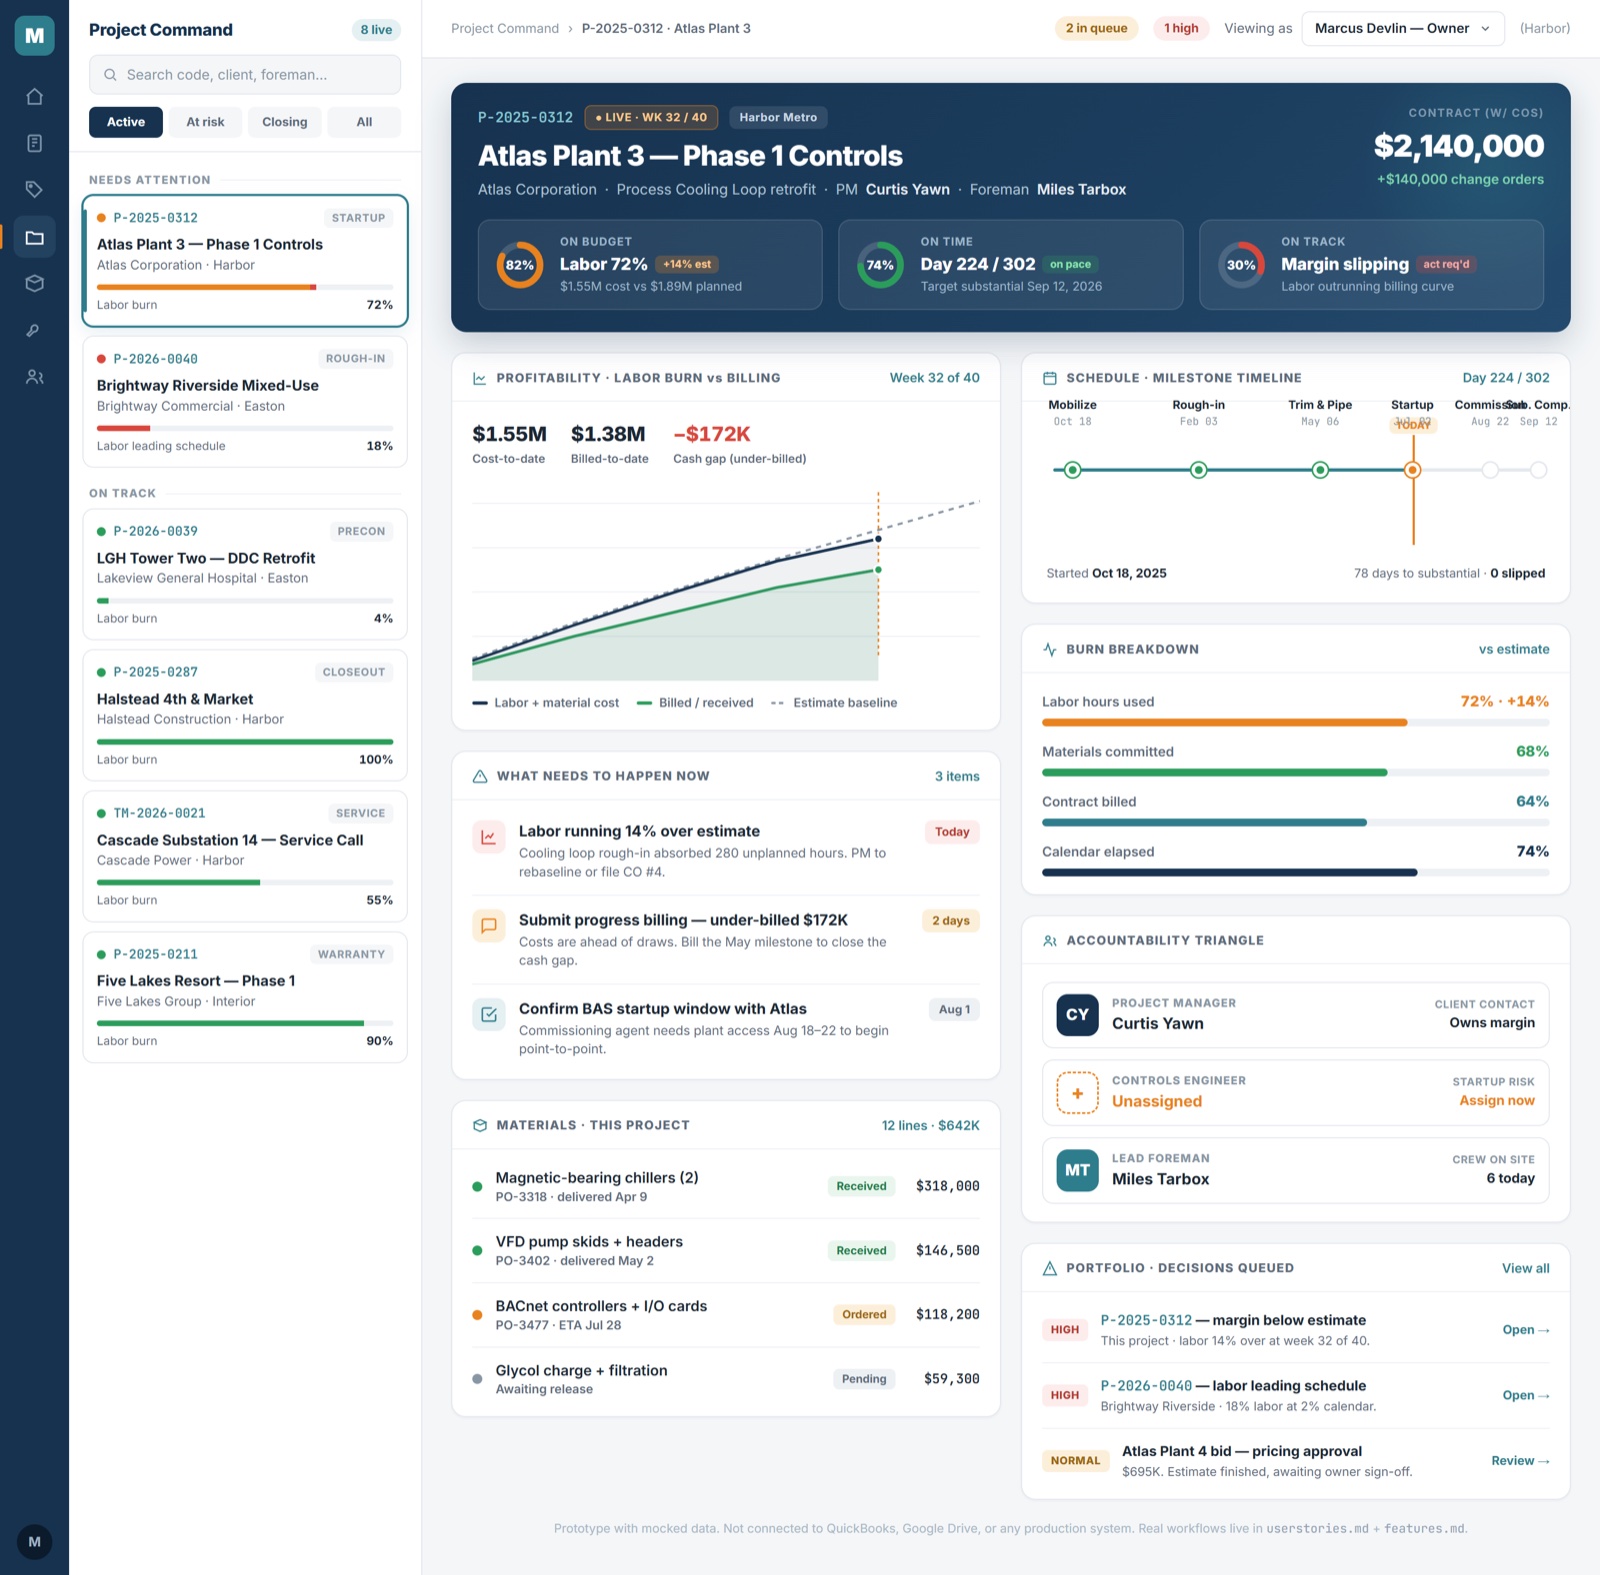1600x1575 pixels.
Task: Click the Materials committed progress bar
Action: click(x=1295, y=772)
